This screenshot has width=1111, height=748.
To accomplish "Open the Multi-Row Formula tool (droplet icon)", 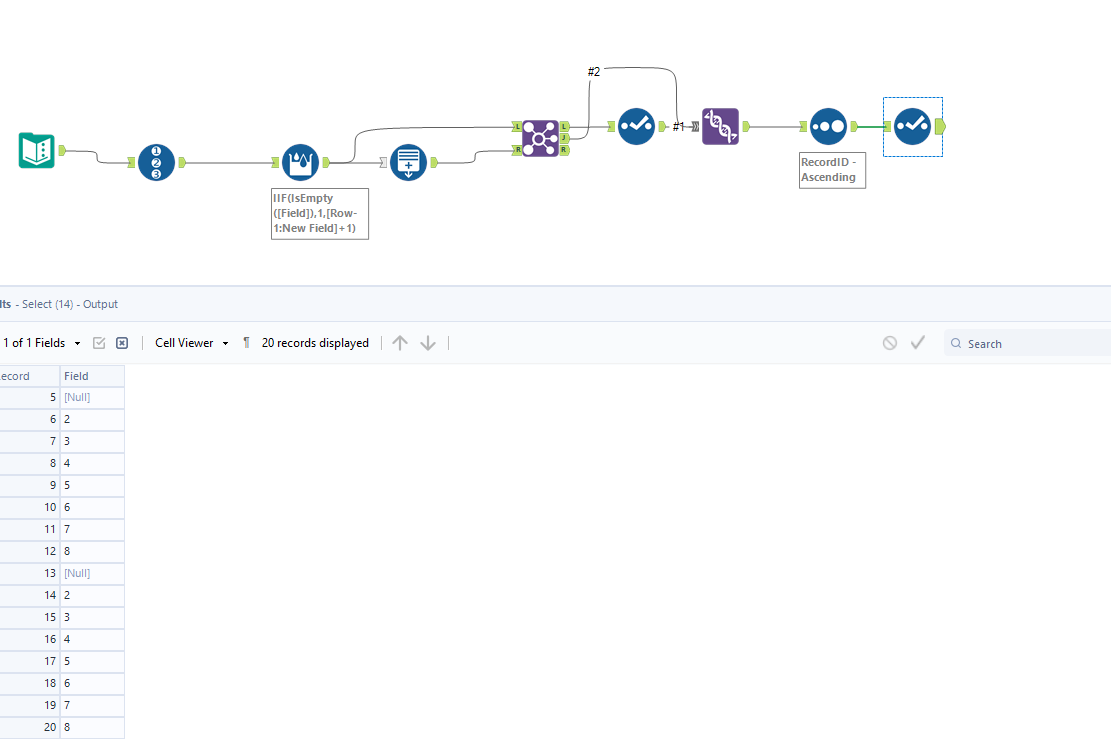I will pyautogui.click(x=300, y=162).
